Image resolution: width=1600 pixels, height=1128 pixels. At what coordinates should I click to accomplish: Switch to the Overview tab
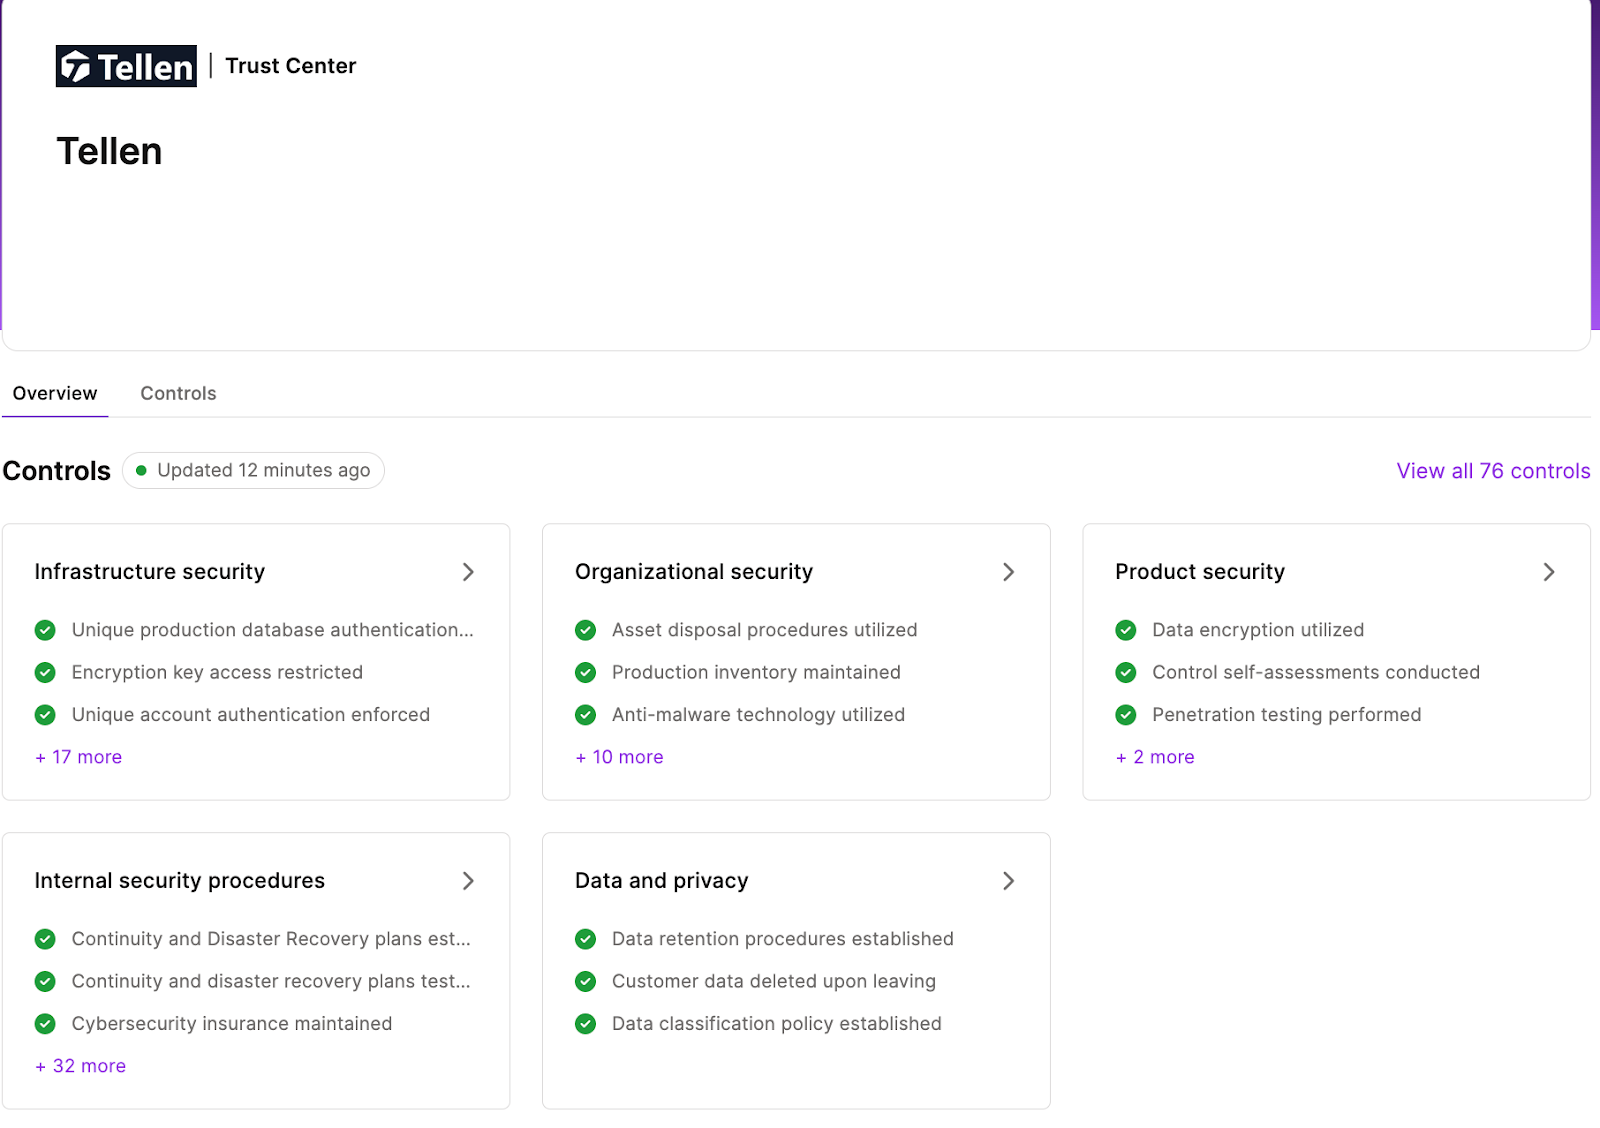point(55,393)
